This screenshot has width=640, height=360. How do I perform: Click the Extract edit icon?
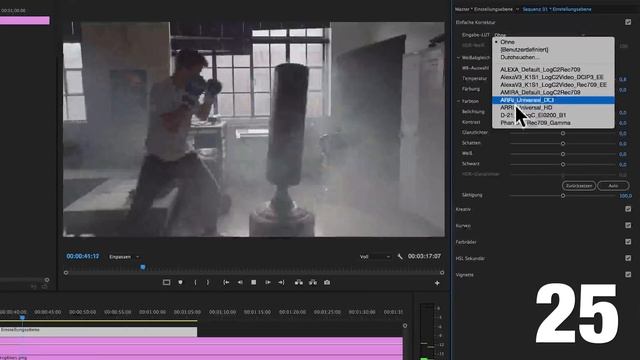313,282
